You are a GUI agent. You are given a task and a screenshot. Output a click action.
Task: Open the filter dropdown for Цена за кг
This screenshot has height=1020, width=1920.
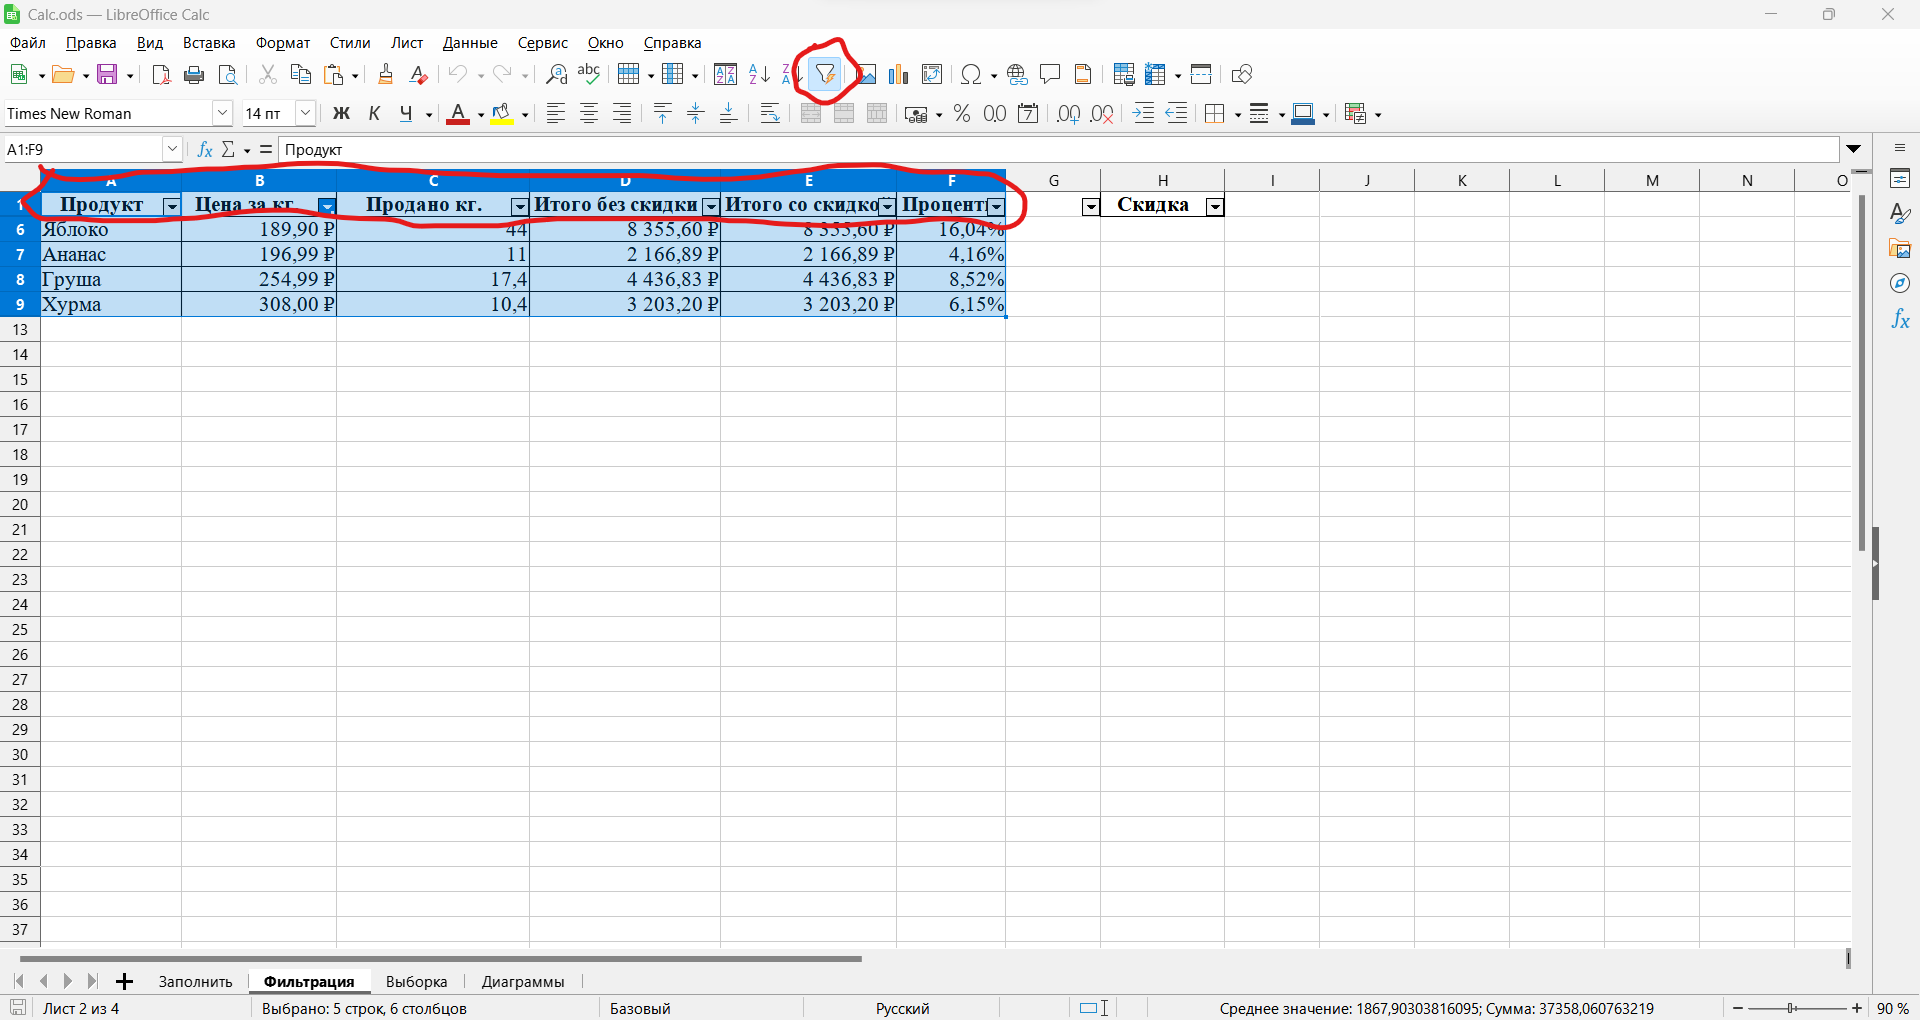click(x=326, y=206)
